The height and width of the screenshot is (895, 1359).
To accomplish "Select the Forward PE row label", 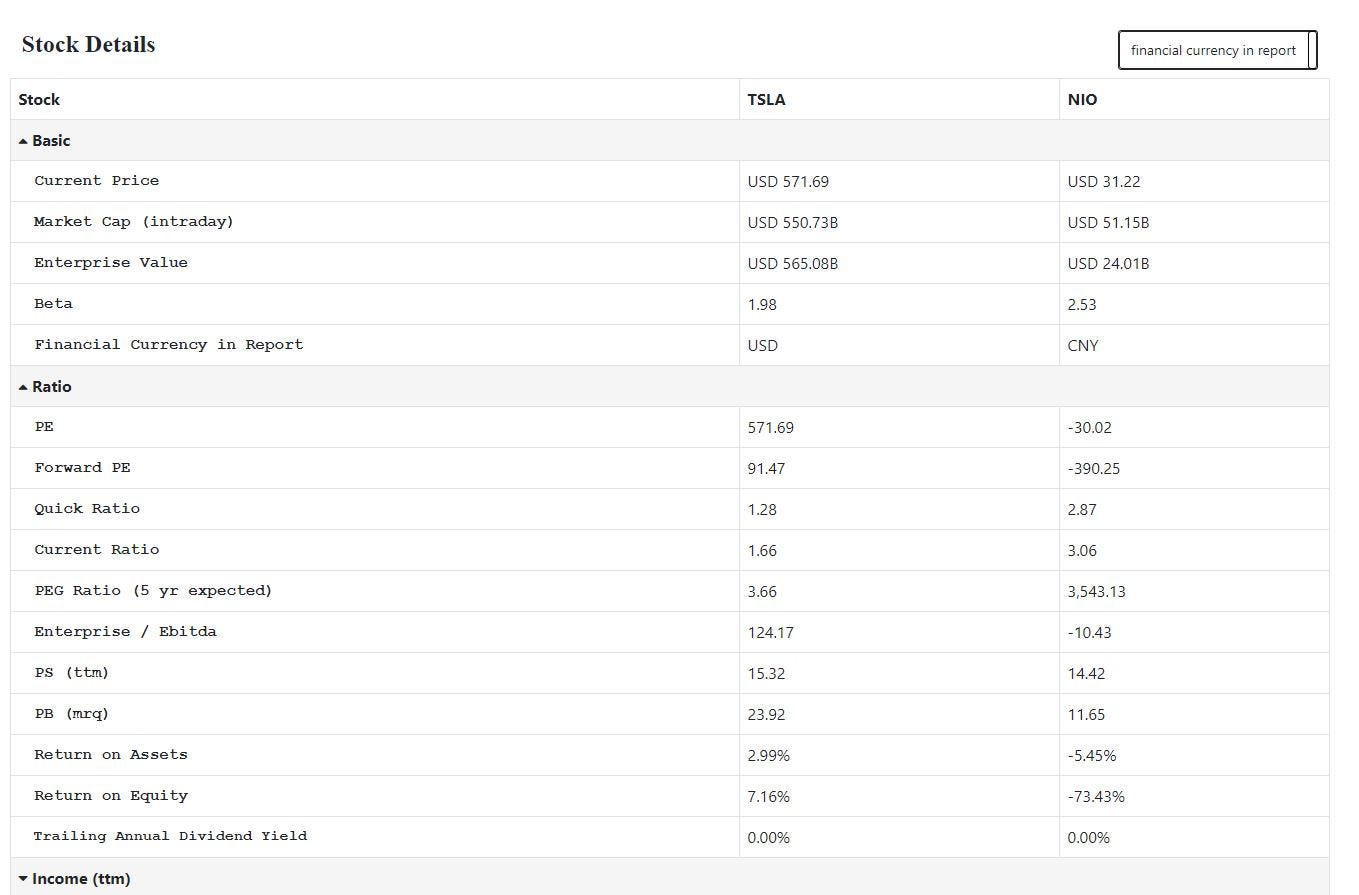I will coord(82,468).
